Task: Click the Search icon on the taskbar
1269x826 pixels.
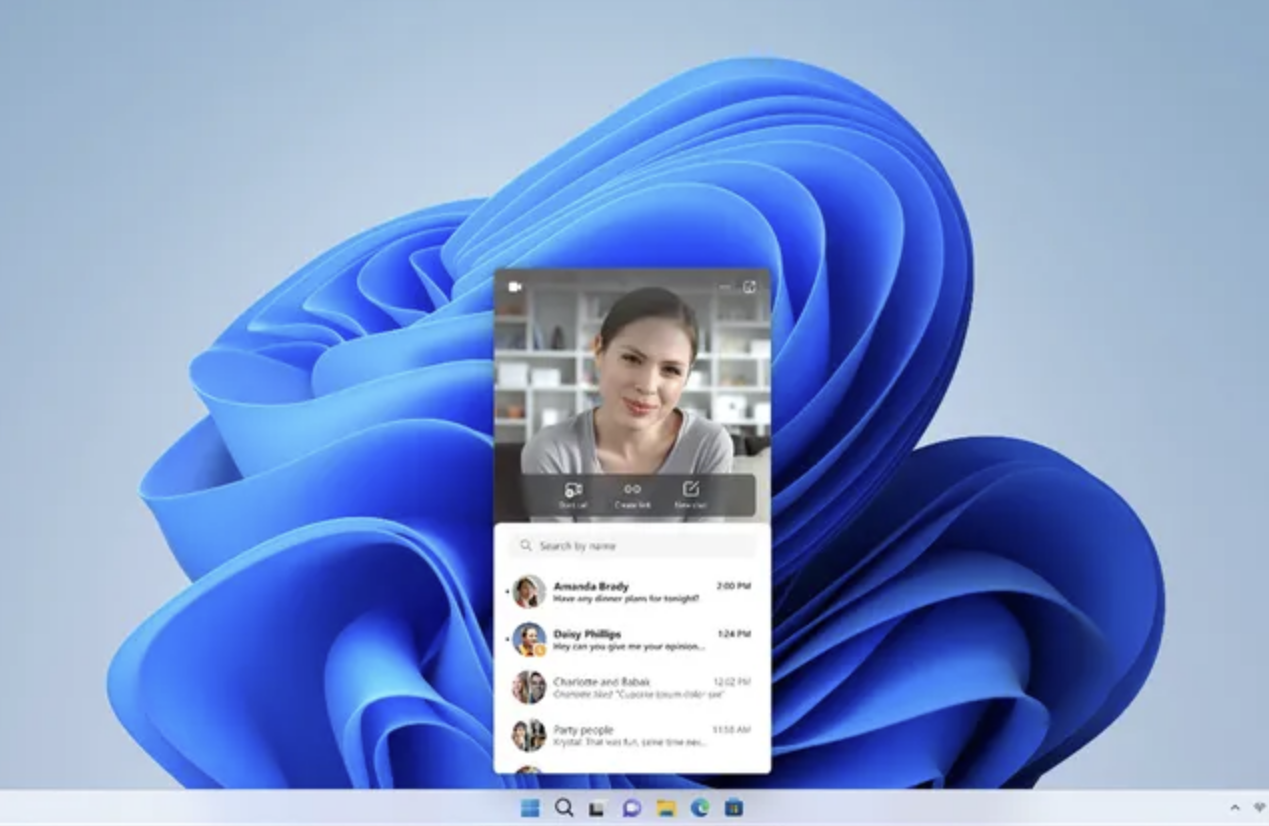Action: (562, 808)
